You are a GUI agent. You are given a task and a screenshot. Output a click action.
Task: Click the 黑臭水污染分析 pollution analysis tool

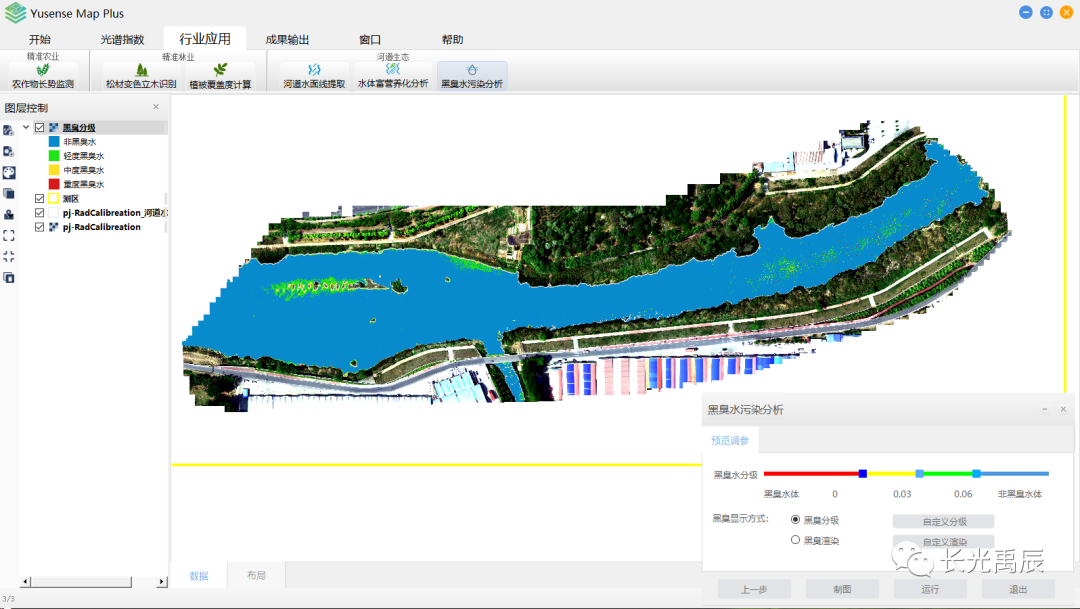click(x=472, y=77)
